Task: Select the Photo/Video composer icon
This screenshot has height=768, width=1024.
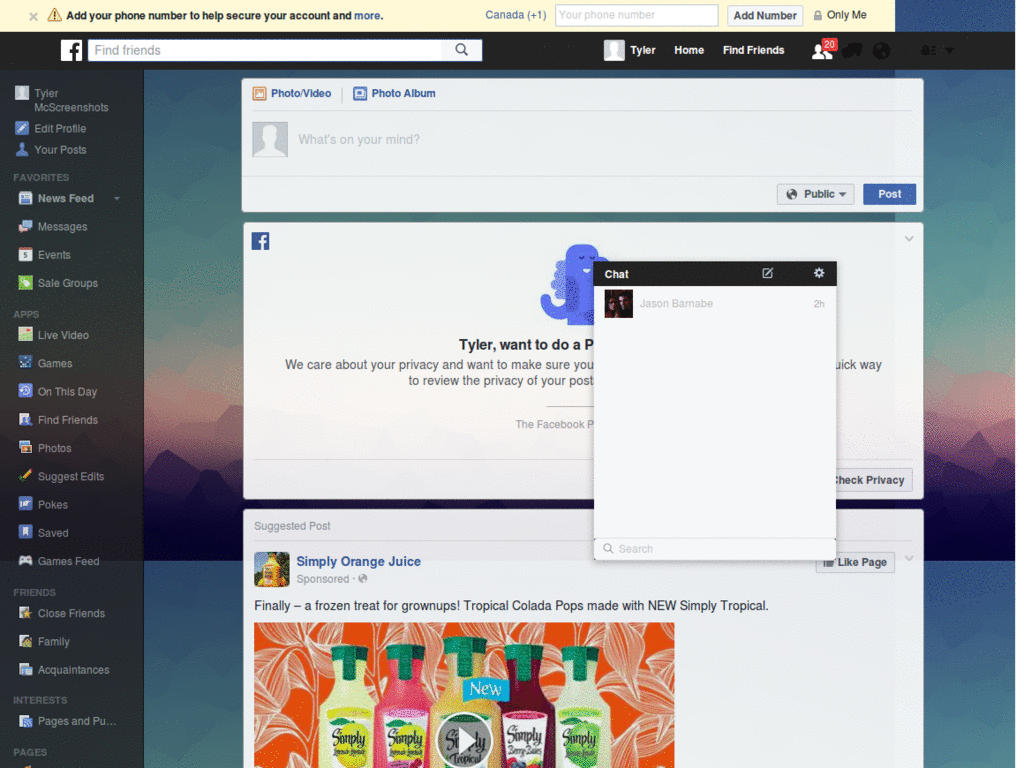Action: [261, 93]
